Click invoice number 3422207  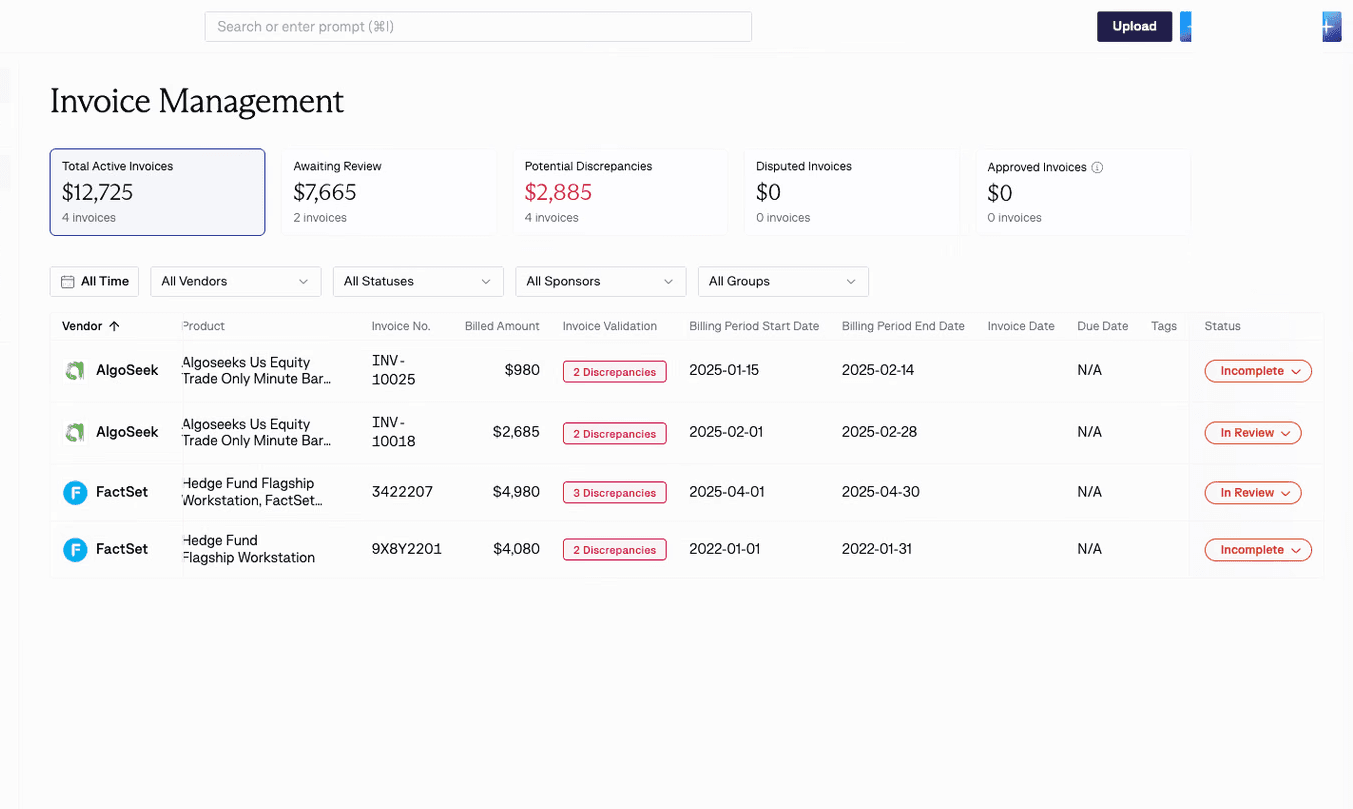pyautogui.click(x=402, y=492)
